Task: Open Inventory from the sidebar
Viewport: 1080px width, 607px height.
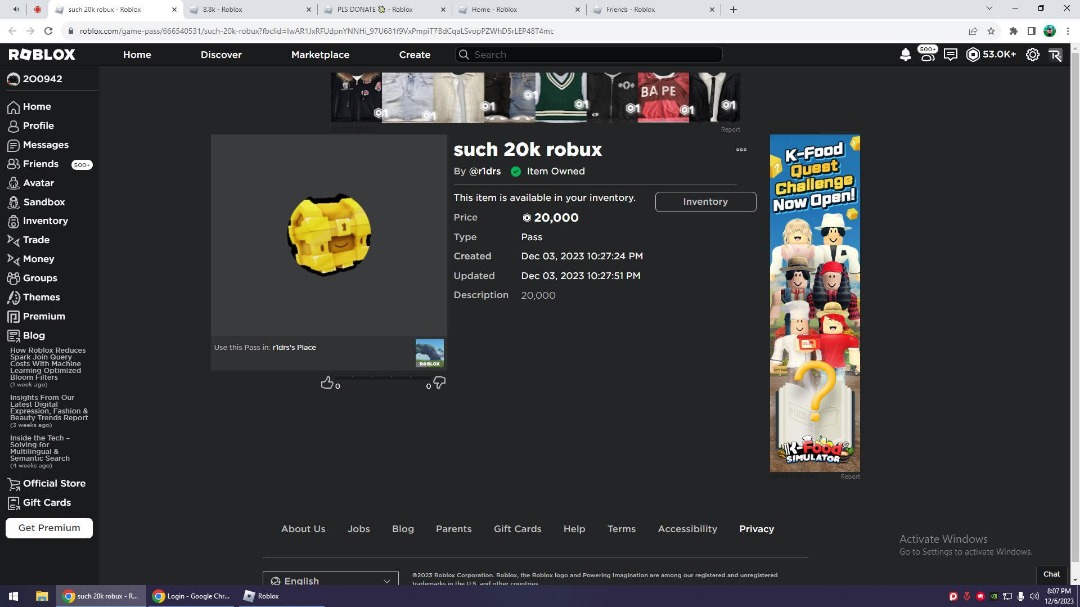Action: pyautogui.click(x=45, y=220)
